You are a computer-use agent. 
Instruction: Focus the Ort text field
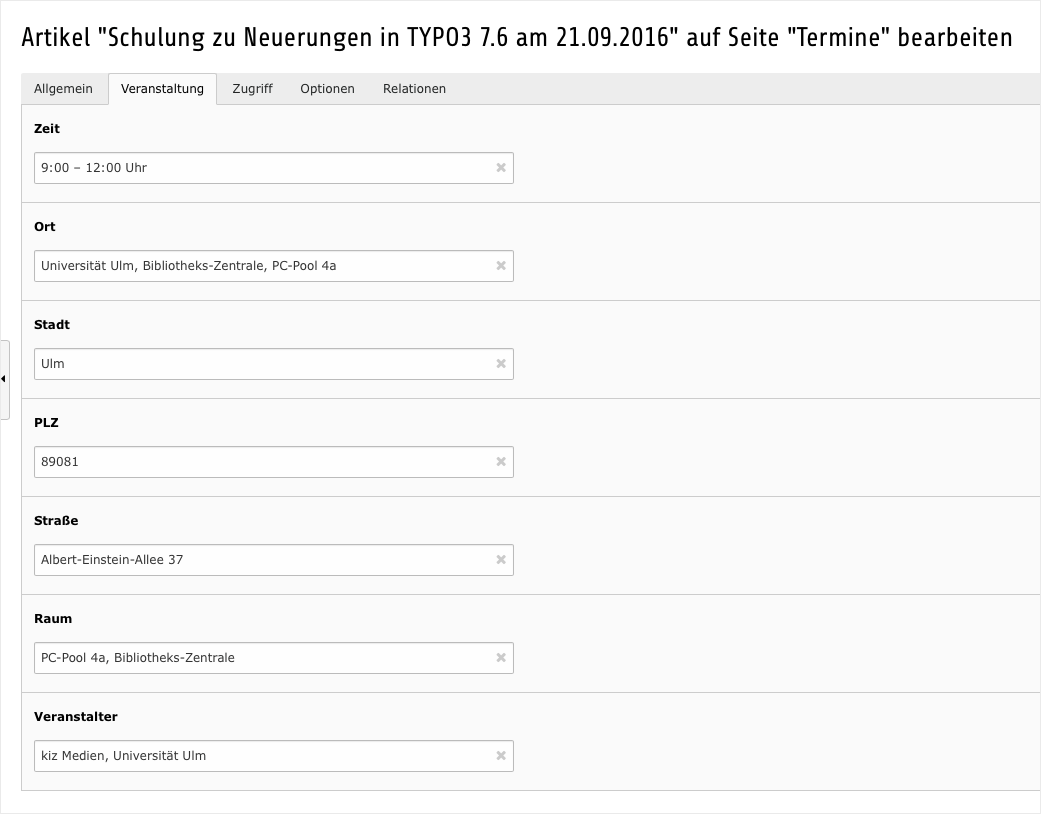click(260, 266)
